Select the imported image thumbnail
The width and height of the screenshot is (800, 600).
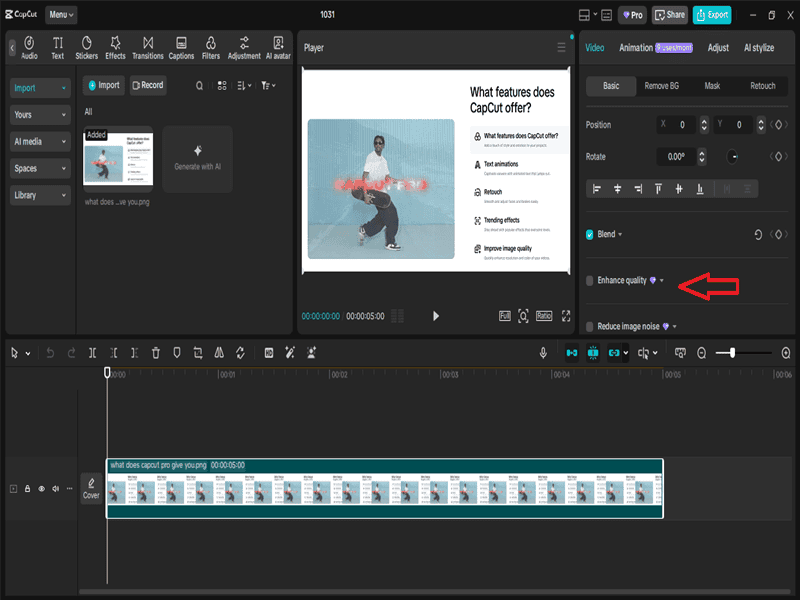click(x=118, y=159)
